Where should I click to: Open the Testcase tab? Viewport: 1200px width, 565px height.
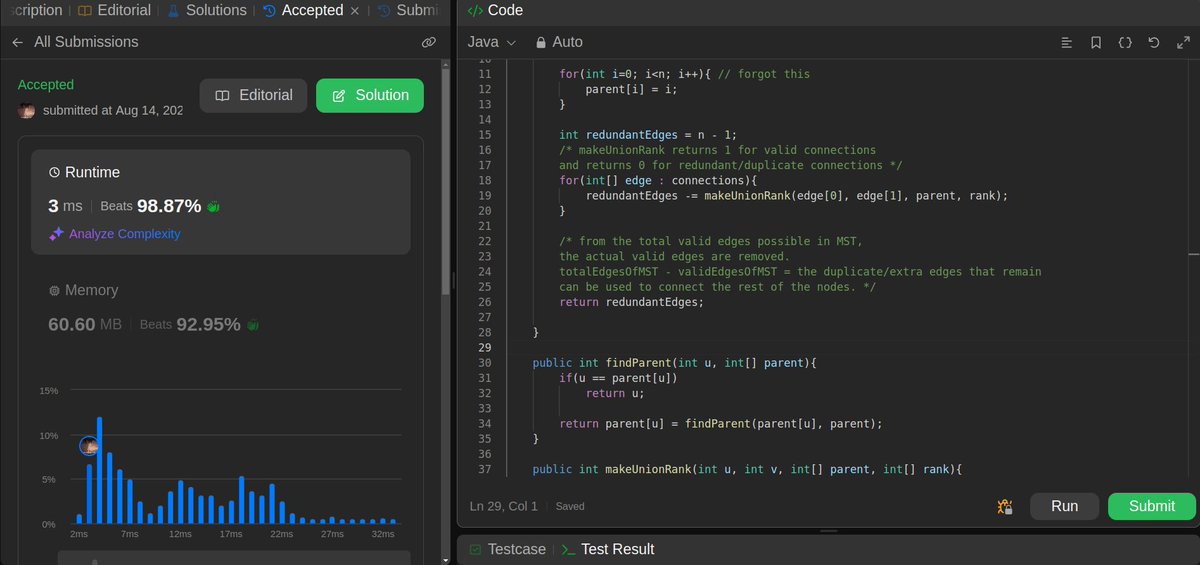(507, 549)
